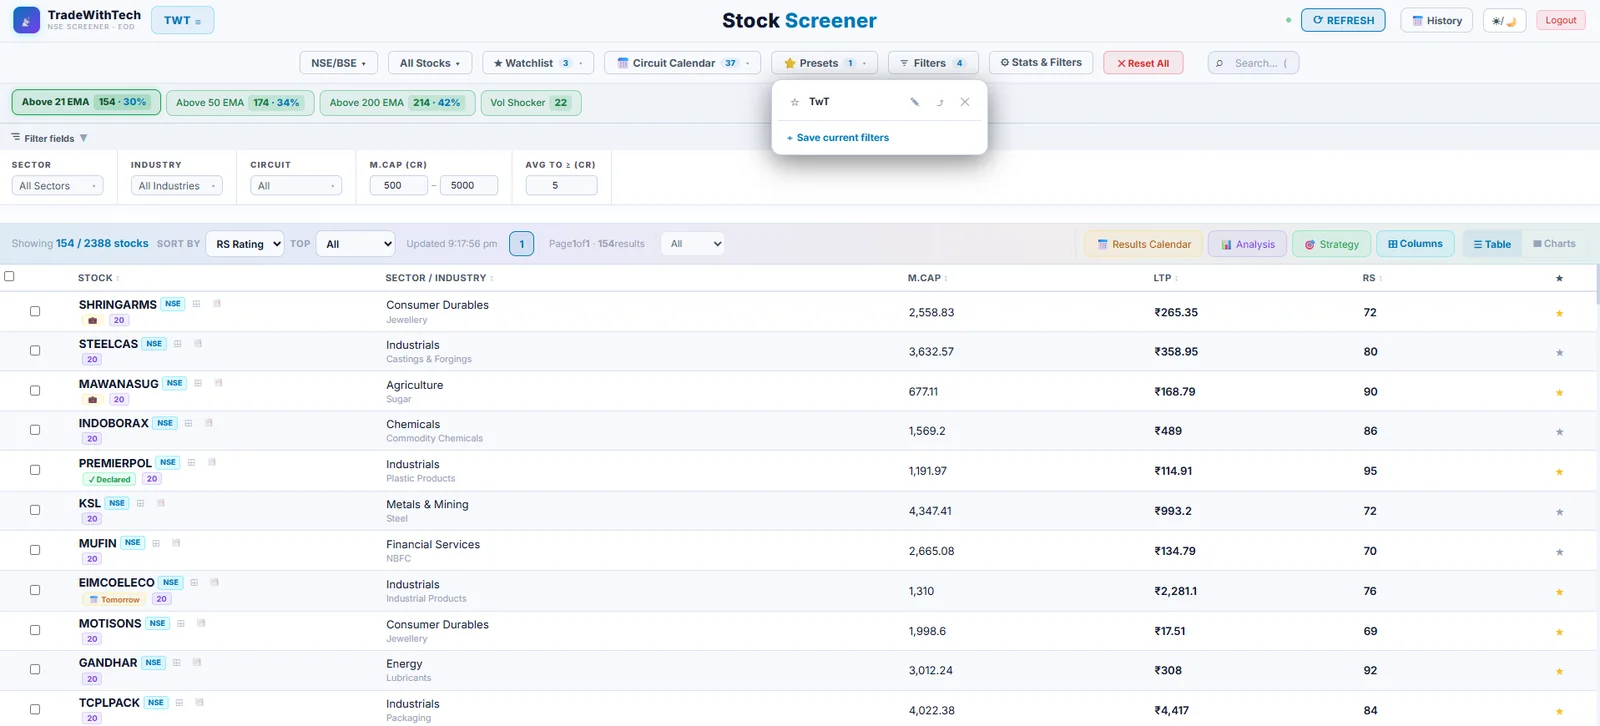Click the grid icon next to EIMCOELECO
This screenshot has height=726, width=1600.
point(194,582)
